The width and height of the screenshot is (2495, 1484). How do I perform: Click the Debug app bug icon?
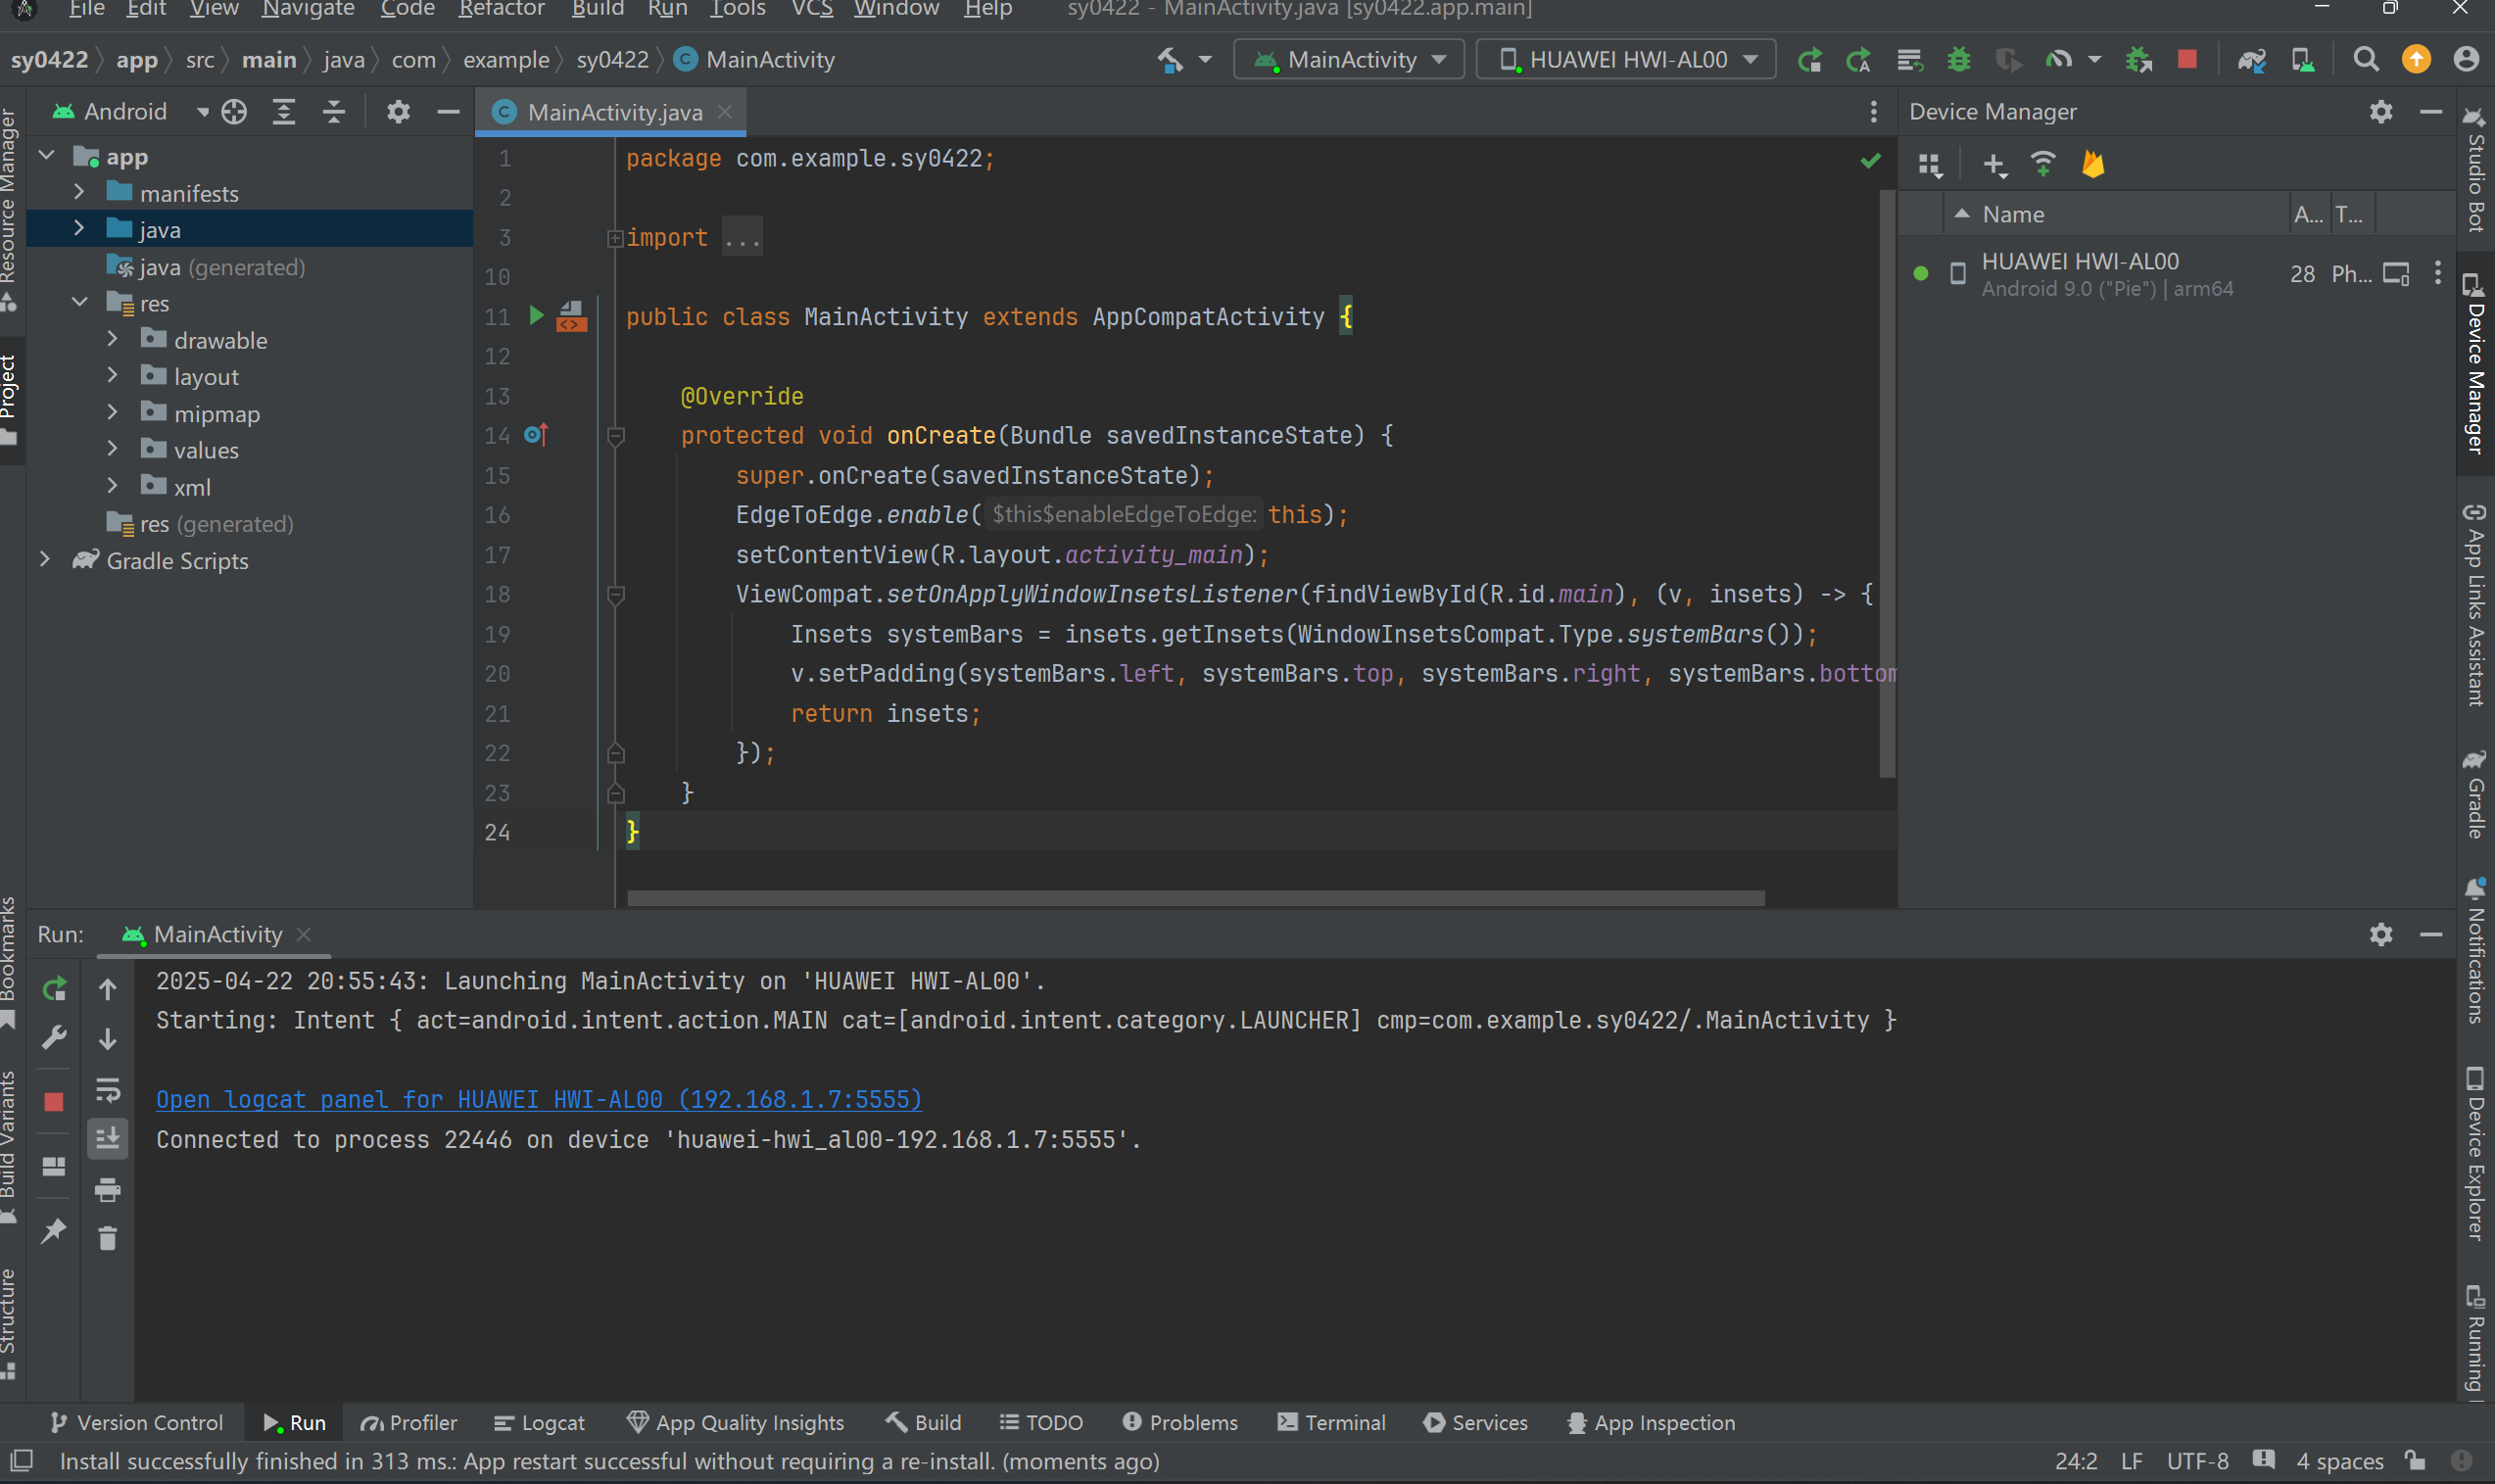coord(1958,60)
